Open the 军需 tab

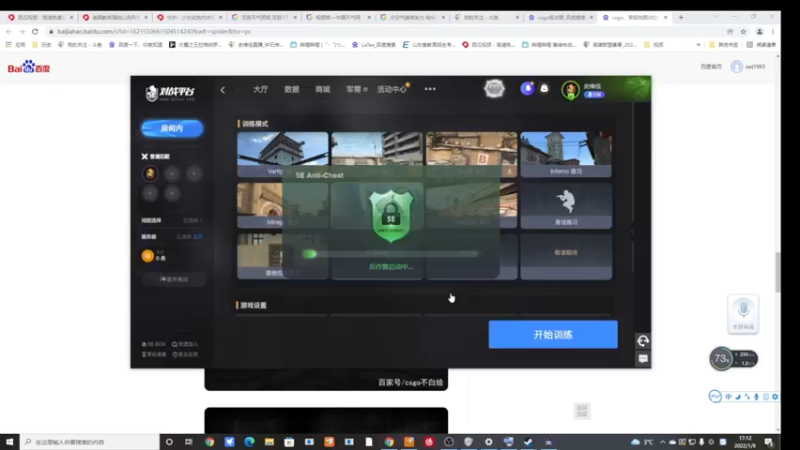point(356,89)
